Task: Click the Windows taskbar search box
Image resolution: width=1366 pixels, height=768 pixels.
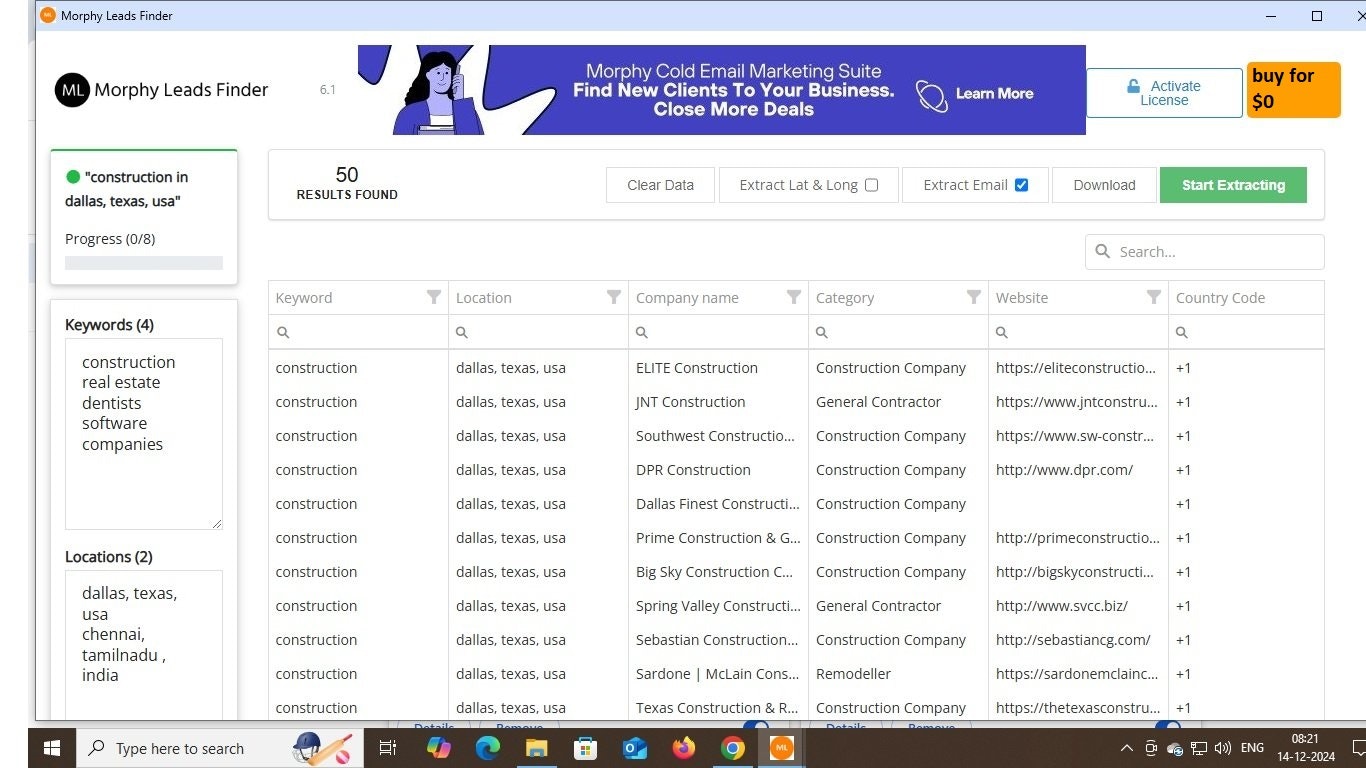Action: pyautogui.click(x=219, y=748)
